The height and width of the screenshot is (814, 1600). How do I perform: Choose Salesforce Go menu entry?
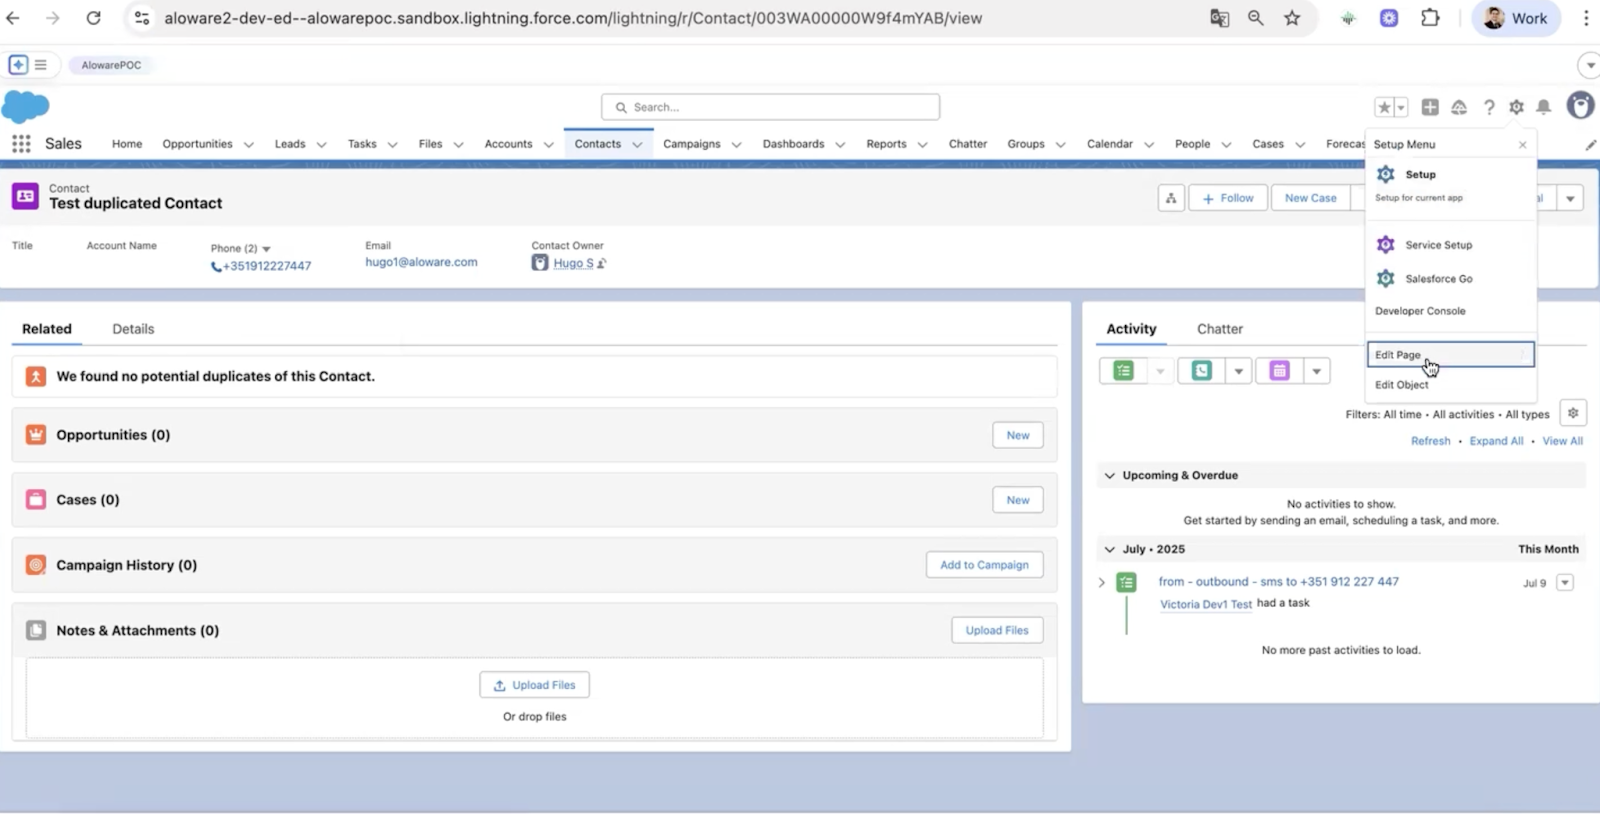coord(1450,279)
